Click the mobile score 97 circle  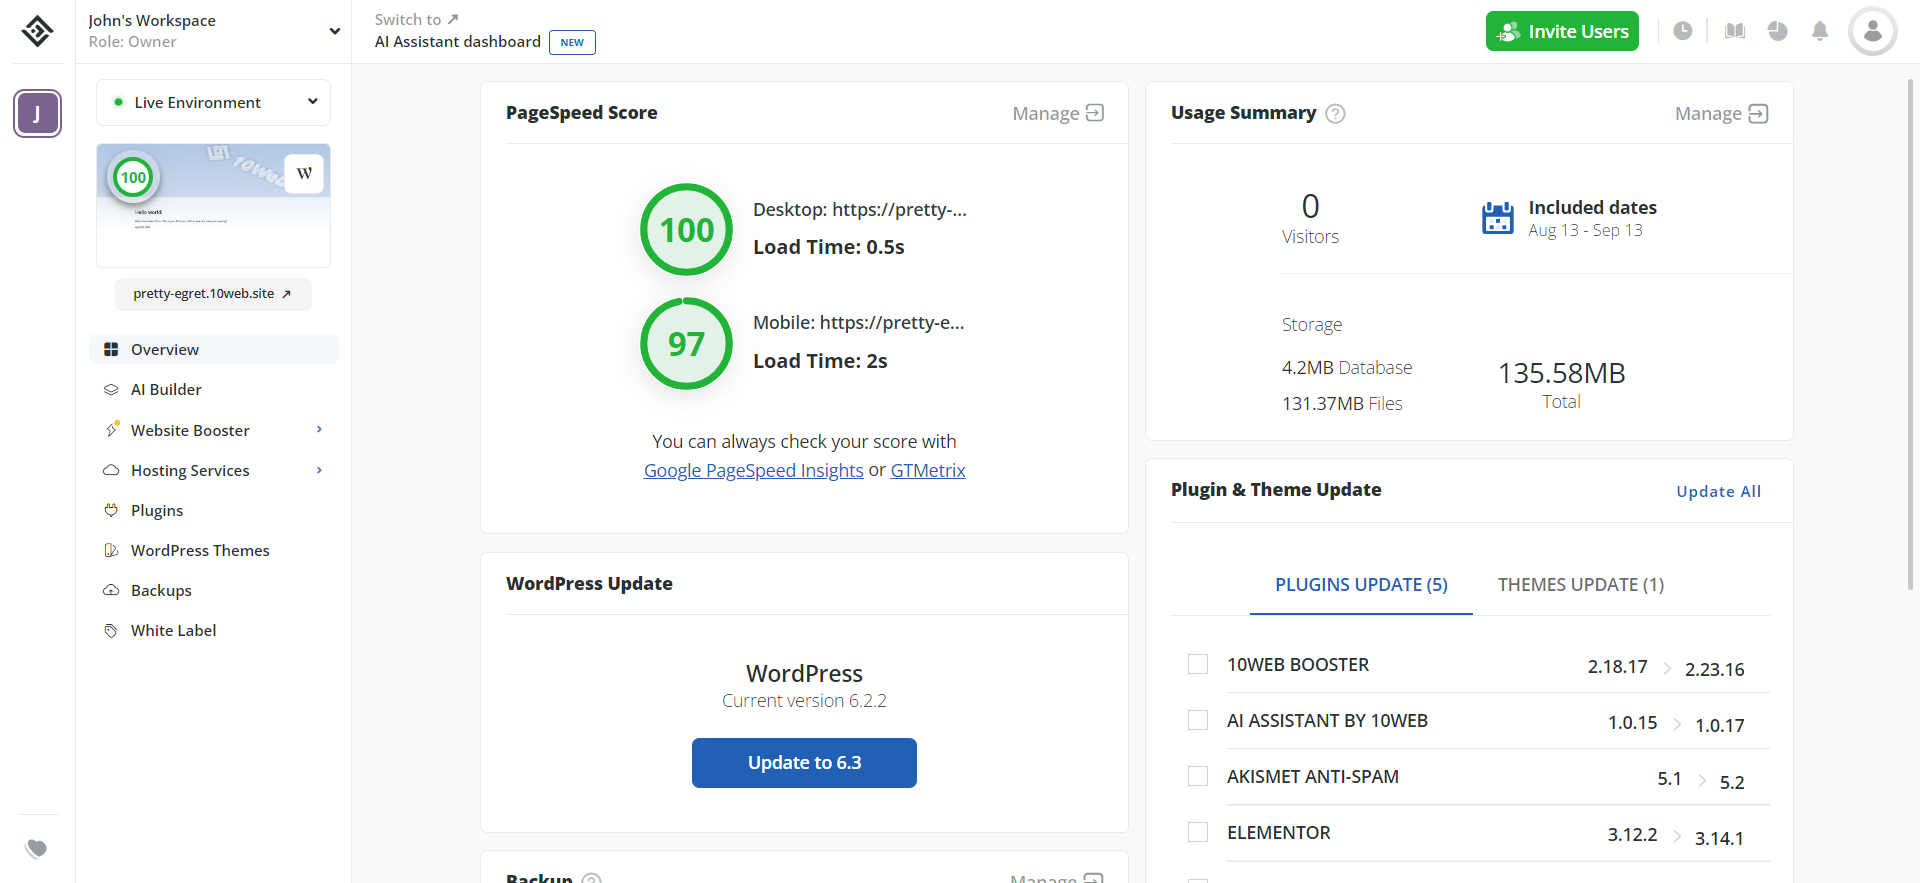[686, 343]
